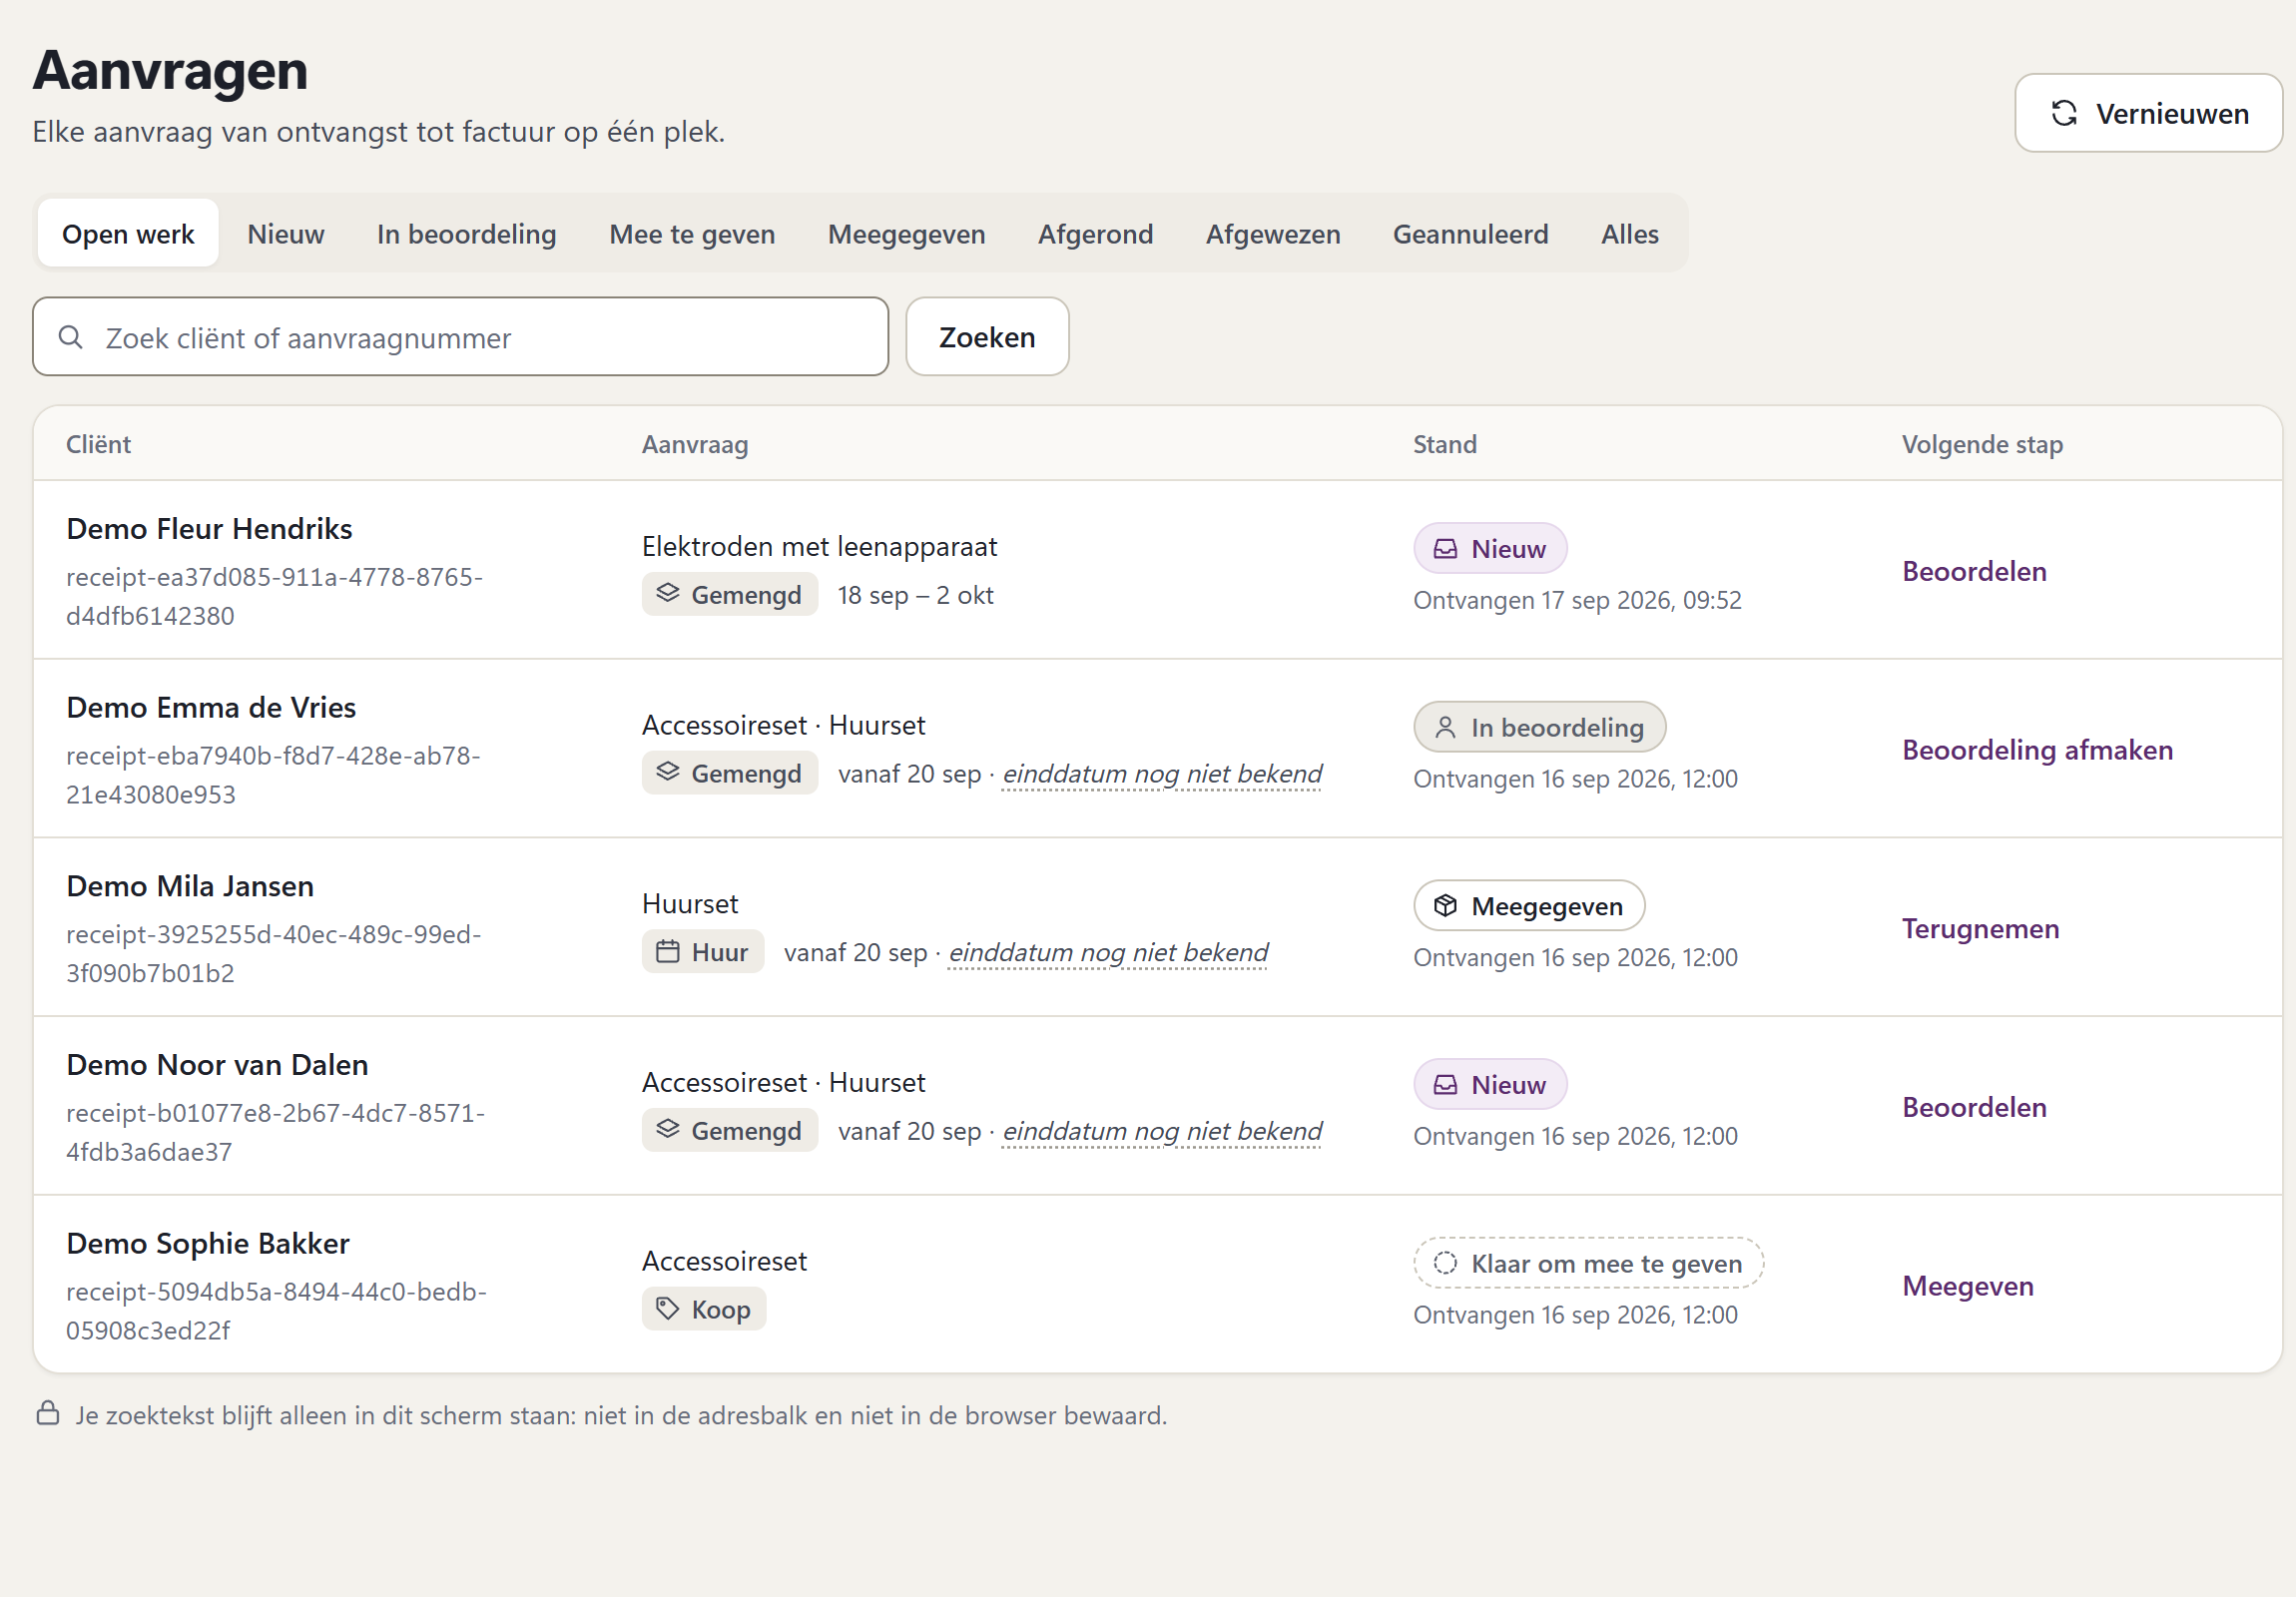The image size is (2296, 1597).
Task: Click einddatum nog niet bekend in Mila Jansen row
Action: coord(1108,952)
